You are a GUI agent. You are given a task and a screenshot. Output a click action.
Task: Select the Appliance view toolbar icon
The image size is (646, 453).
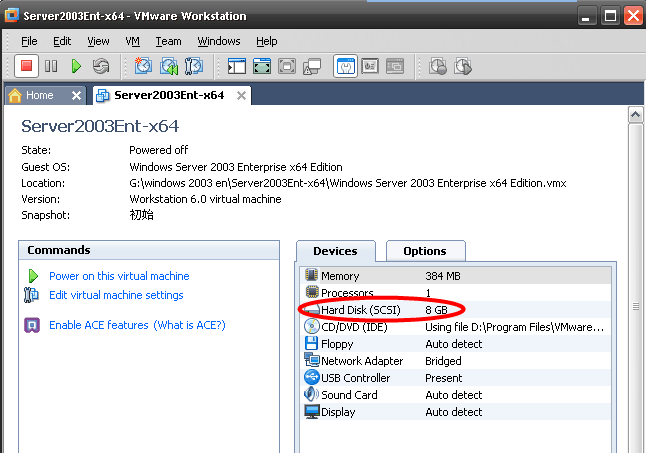tap(370, 66)
